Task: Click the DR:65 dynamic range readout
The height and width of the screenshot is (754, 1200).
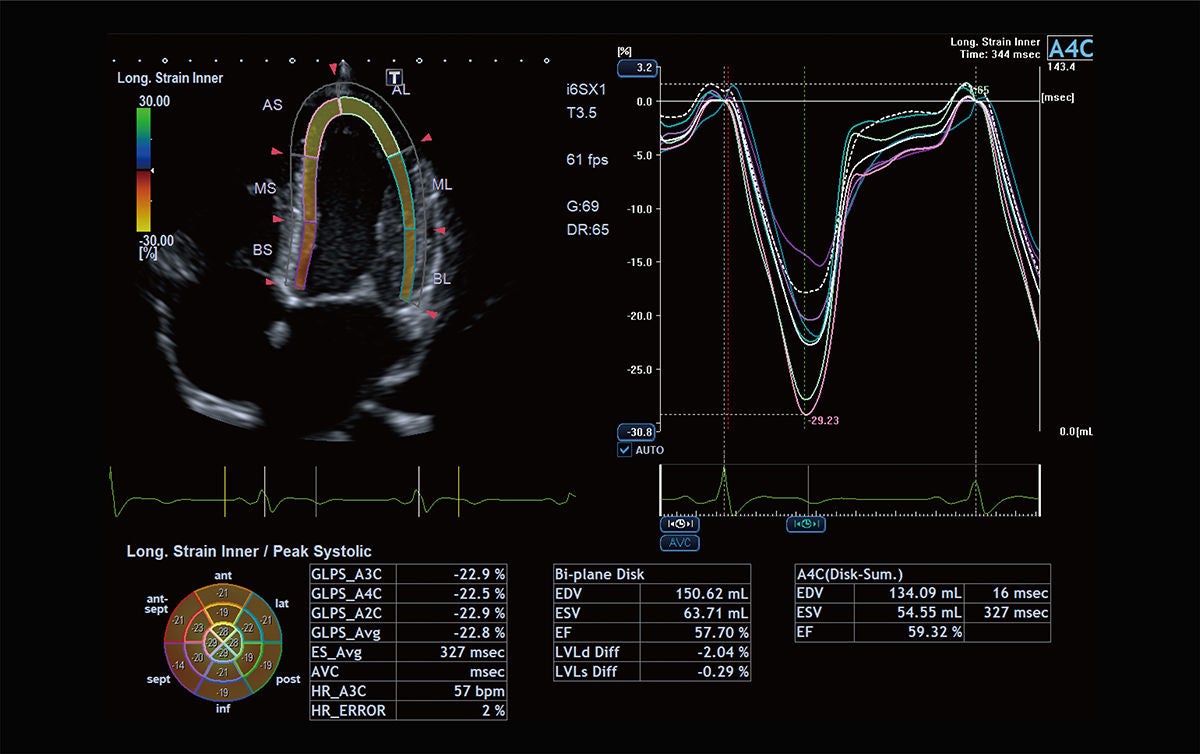Action: (x=588, y=229)
